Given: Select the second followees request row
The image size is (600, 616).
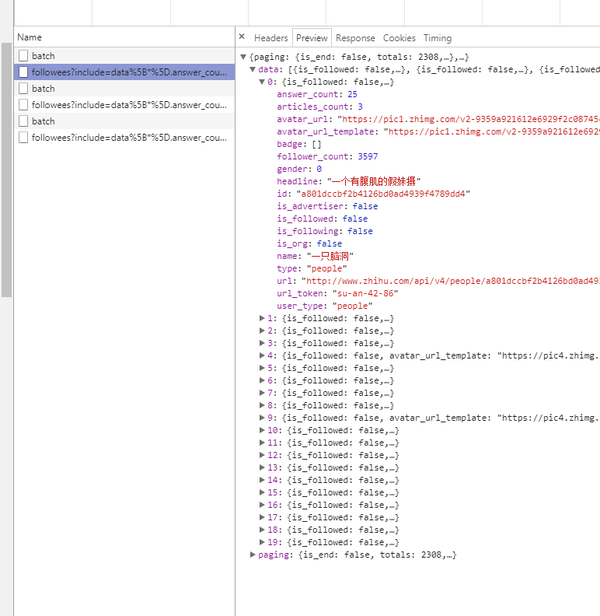Looking at the screenshot, I should tap(124, 105).
